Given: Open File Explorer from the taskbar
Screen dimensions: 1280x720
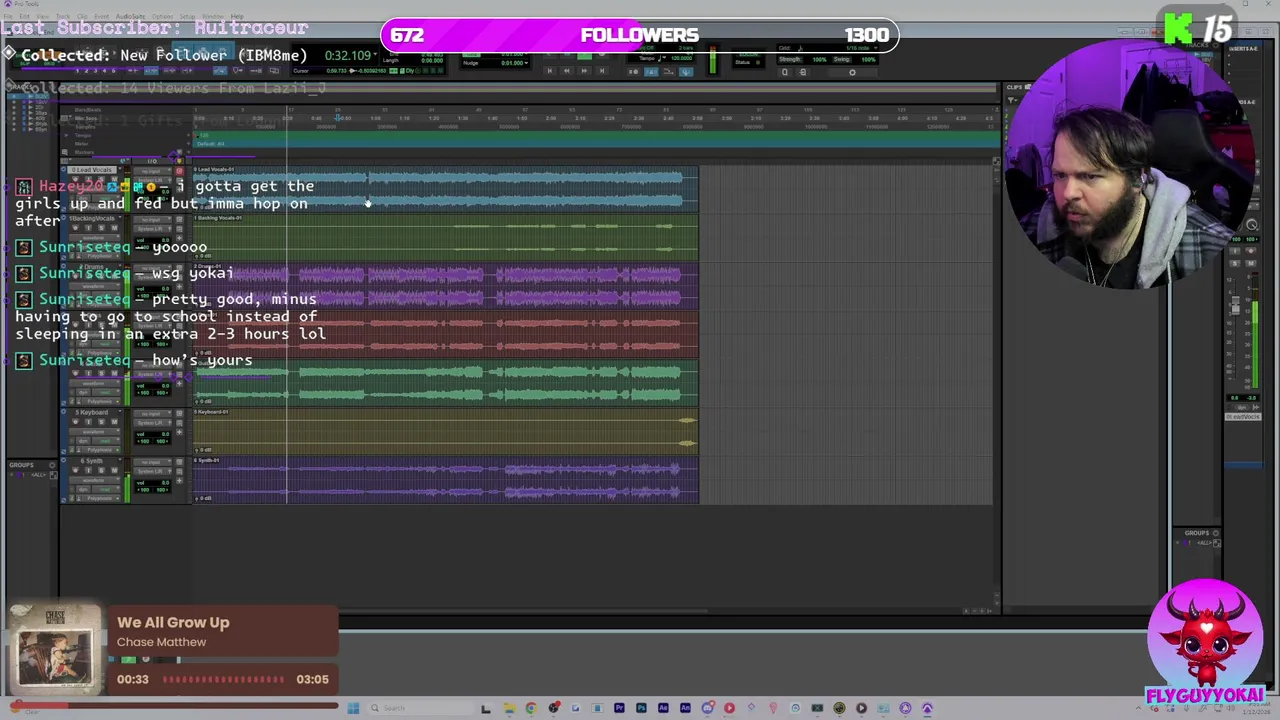Looking at the screenshot, I should point(509,708).
